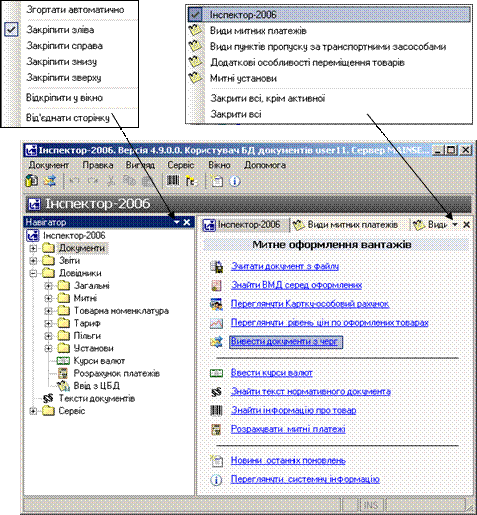This screenshot has height=515, width=477.
Task: Click icon beside 'Види митних платежів' in popup list
Action: [x=195, y=31]
